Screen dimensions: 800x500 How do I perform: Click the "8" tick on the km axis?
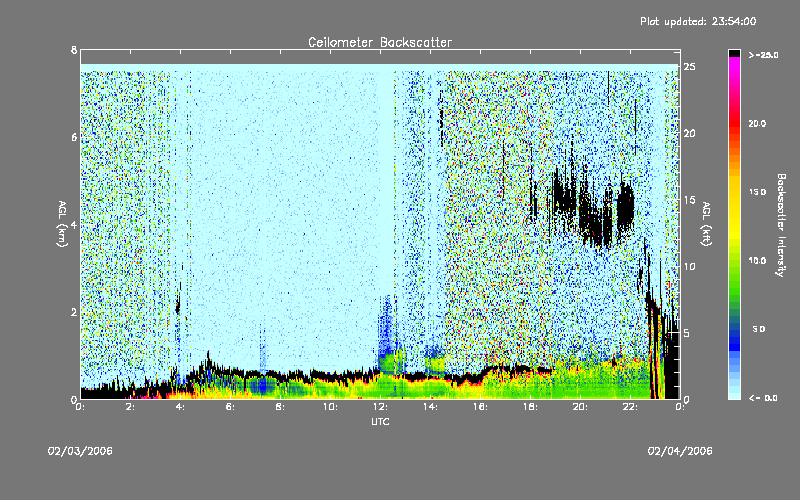click(x=74, y=50)
